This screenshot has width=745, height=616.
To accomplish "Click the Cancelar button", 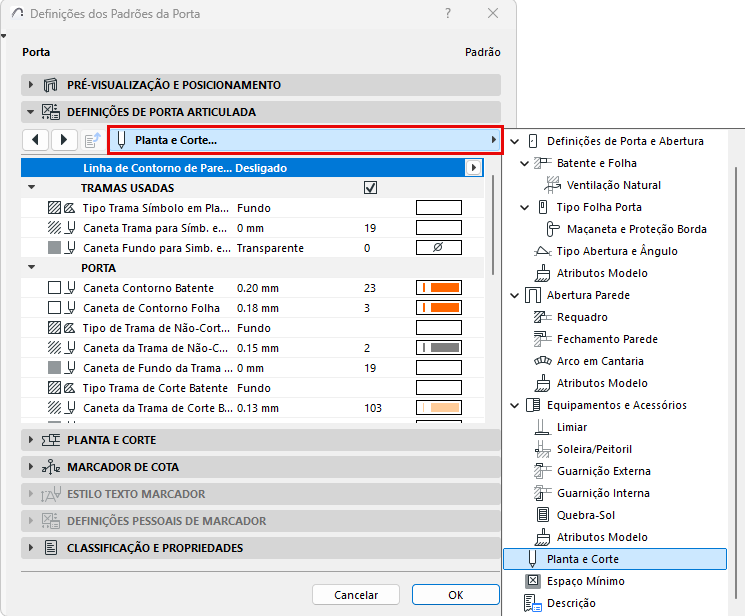I will click(x=356, y=595).
